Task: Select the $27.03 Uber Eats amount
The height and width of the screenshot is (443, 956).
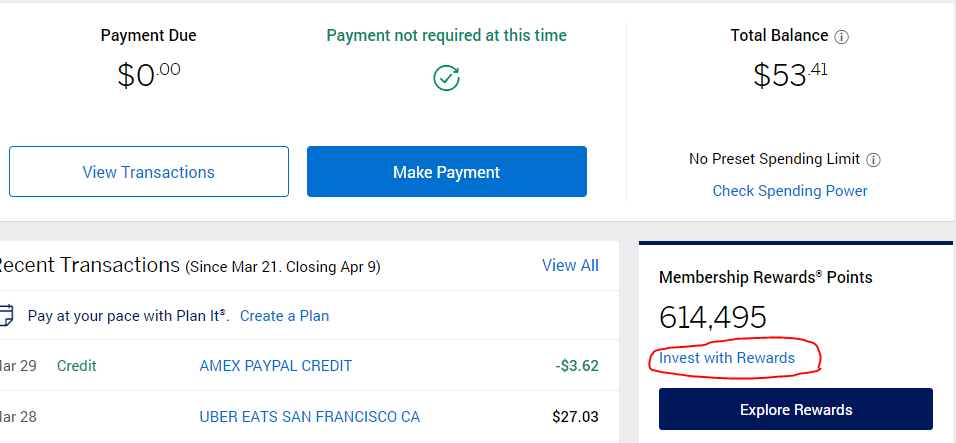Action: 575,417
